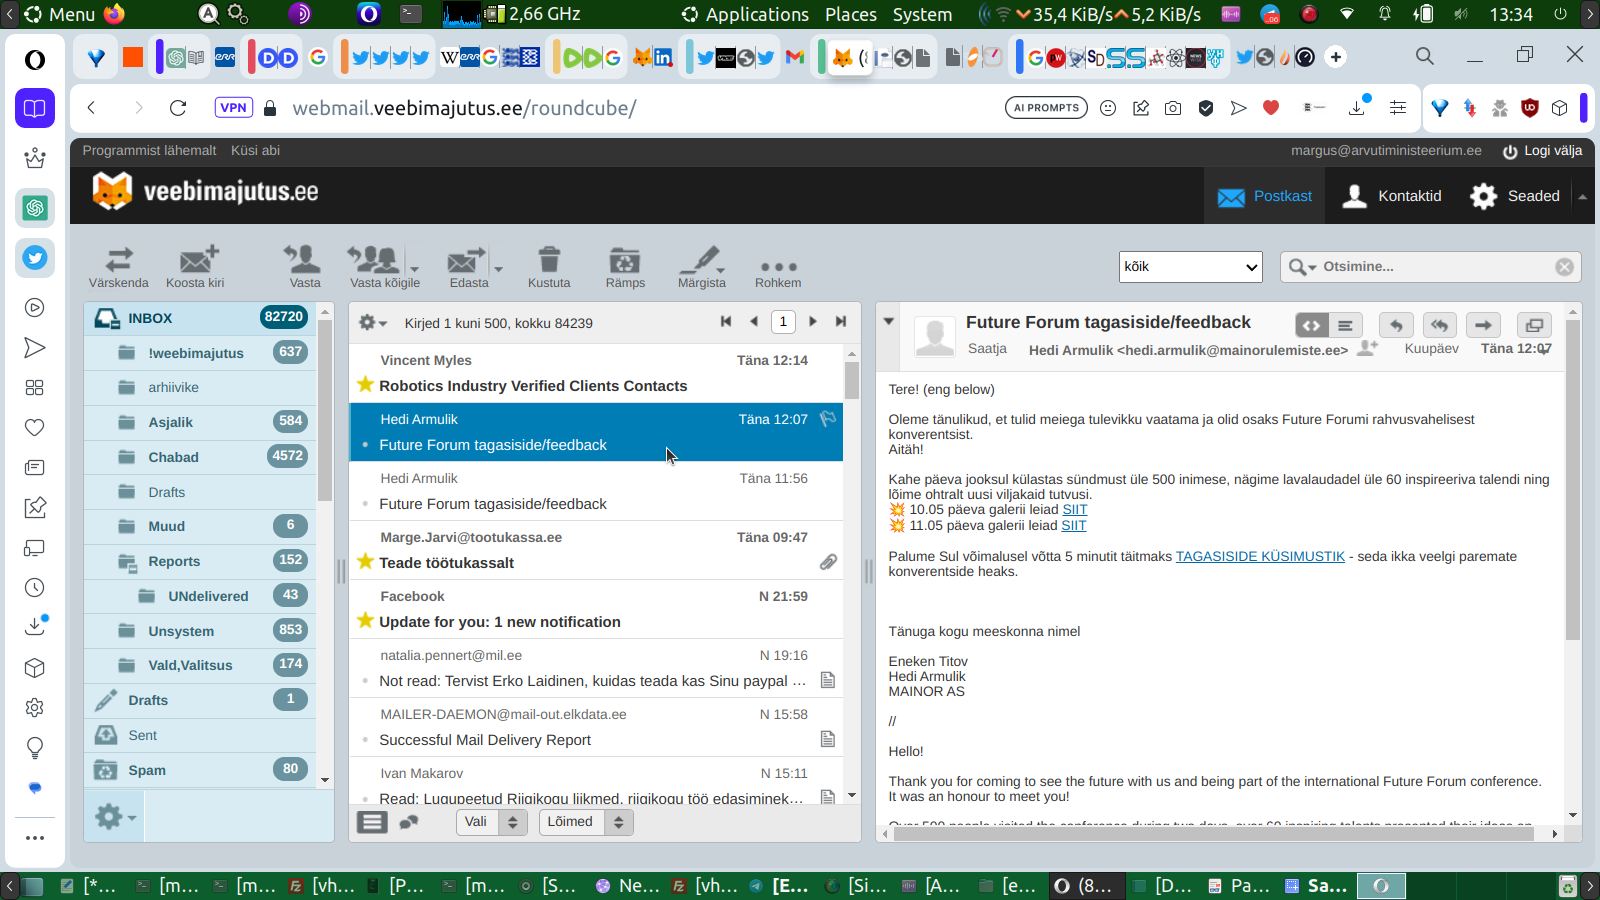
Task: Switch to Kontaktid contacts tab
Action: click(x=1394, y=196)
